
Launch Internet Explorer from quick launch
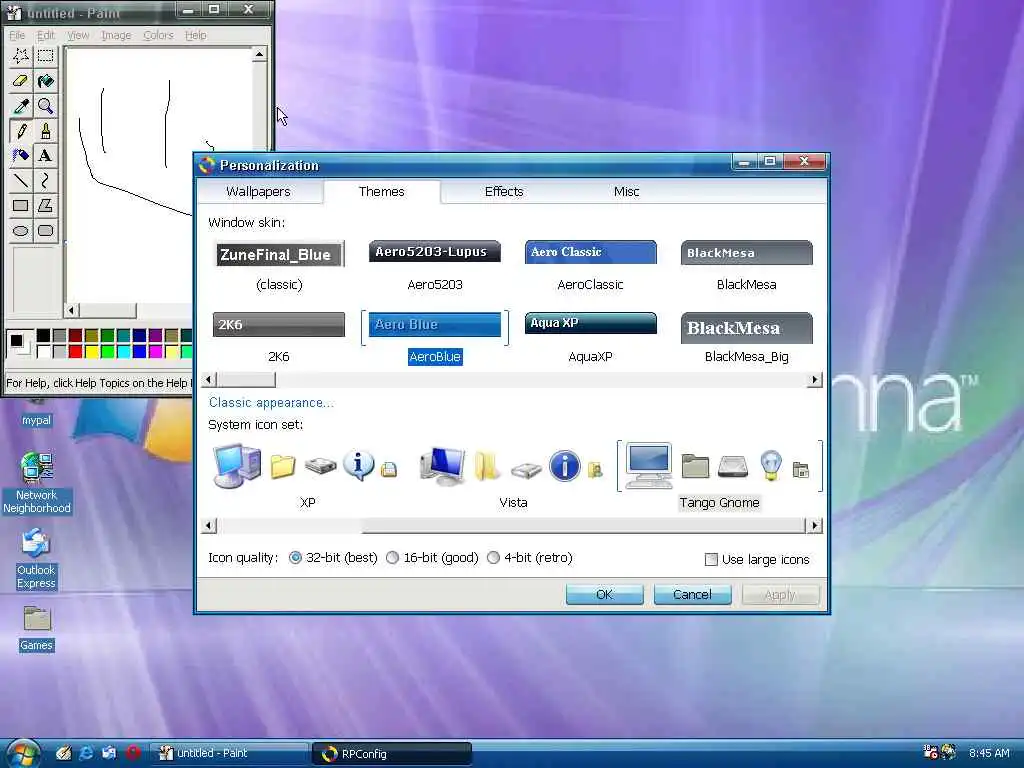86,753
